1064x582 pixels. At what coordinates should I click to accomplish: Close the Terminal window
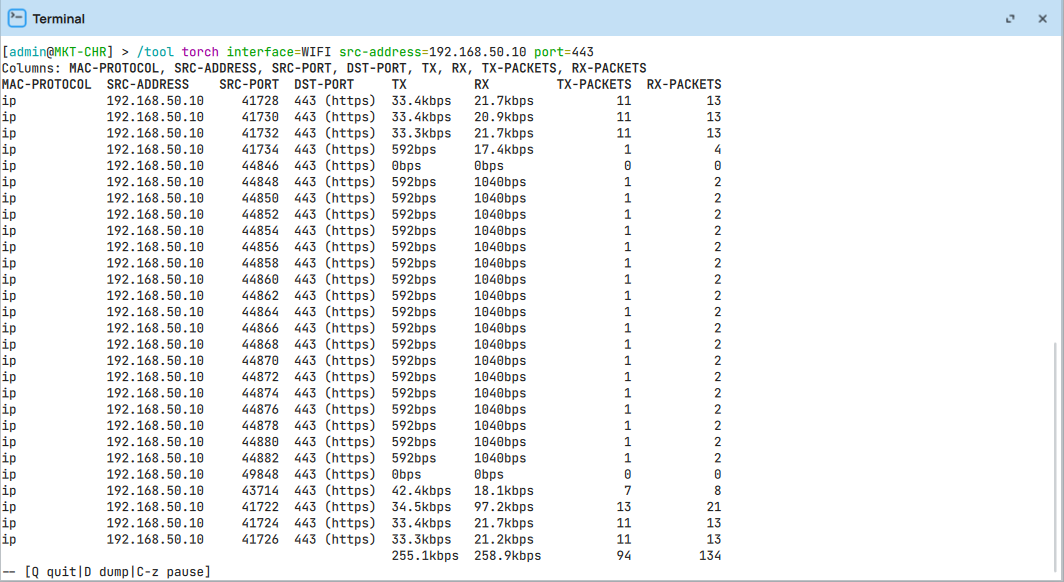(x=1043, y=19)
